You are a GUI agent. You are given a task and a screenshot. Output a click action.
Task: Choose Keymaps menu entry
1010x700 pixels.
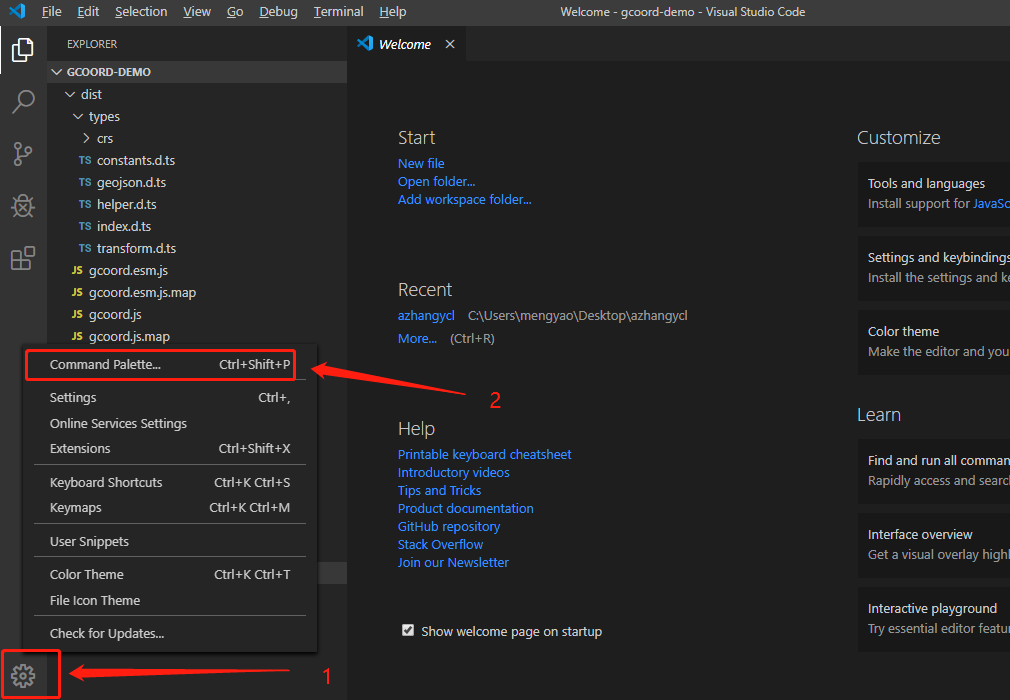click(170, 507)
